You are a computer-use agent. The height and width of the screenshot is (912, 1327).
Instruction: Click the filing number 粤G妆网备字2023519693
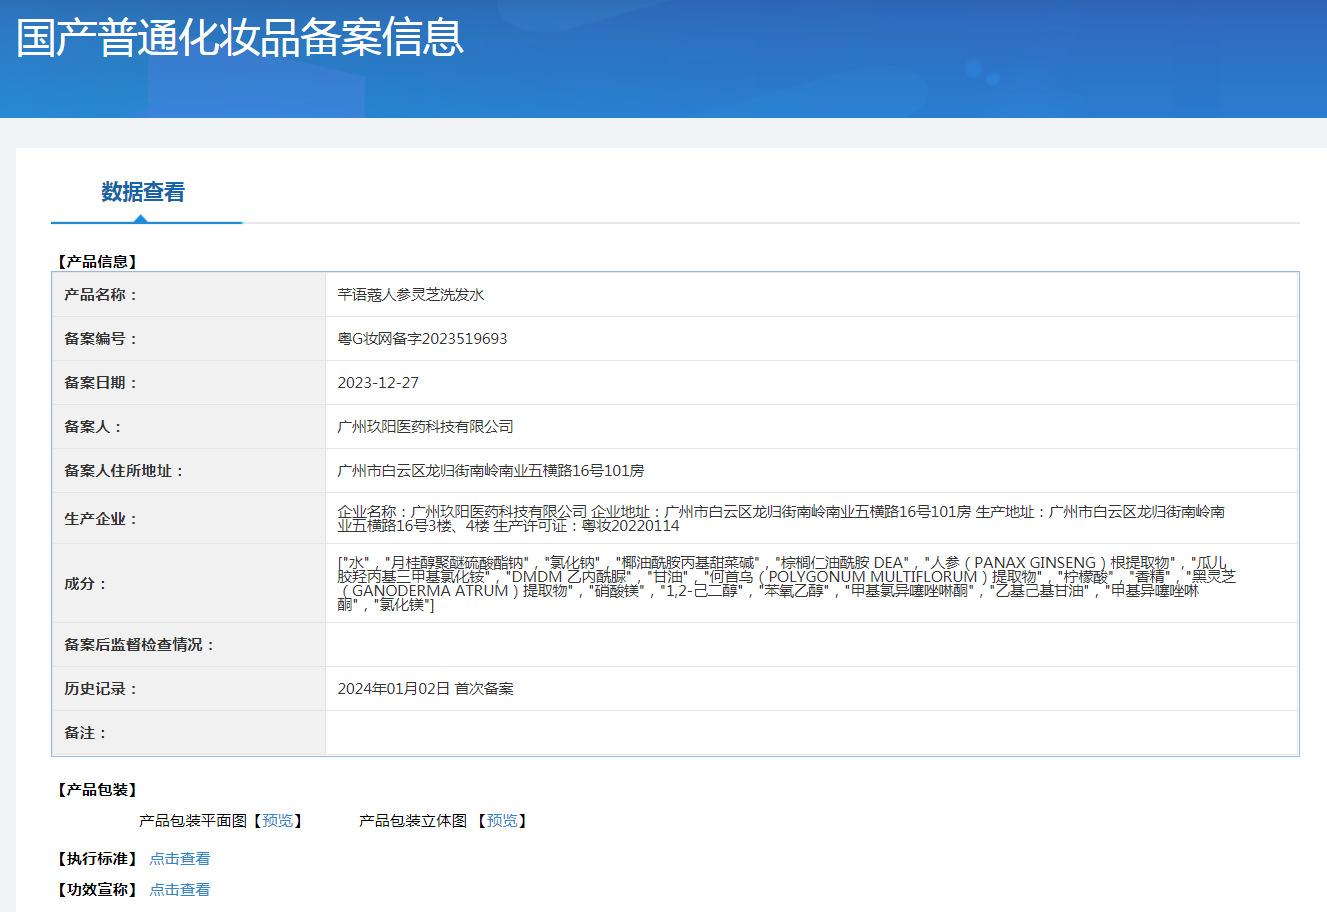[x=422, y=339]
